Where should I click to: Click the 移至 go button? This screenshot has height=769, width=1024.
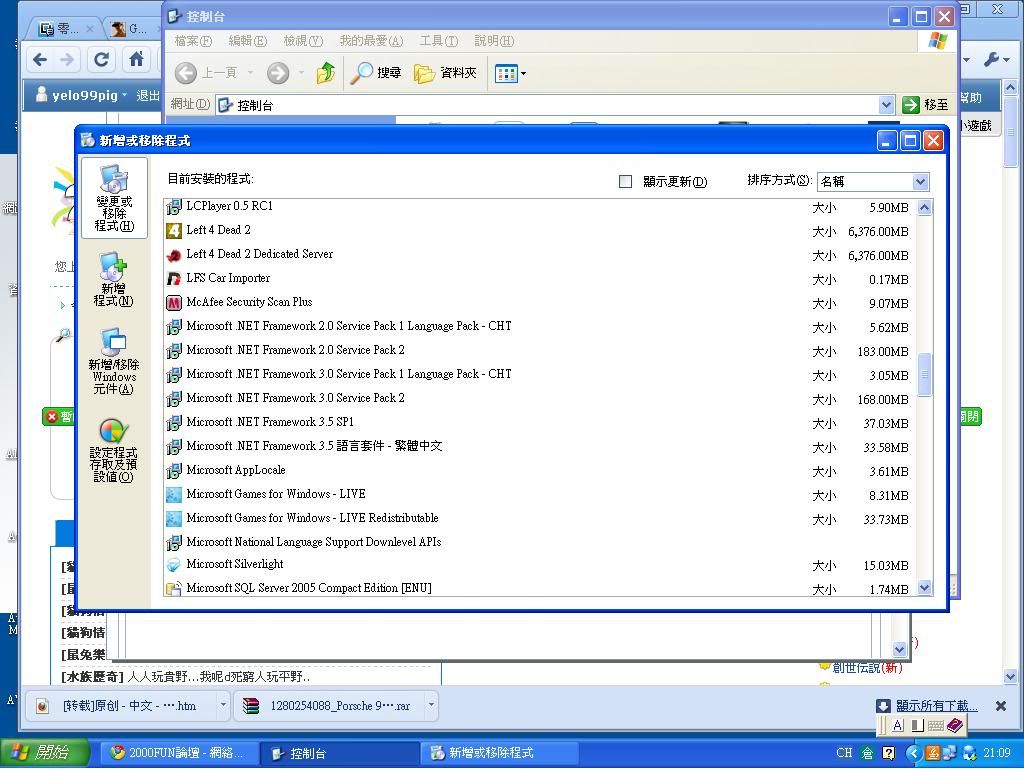[x=925, y=105]
